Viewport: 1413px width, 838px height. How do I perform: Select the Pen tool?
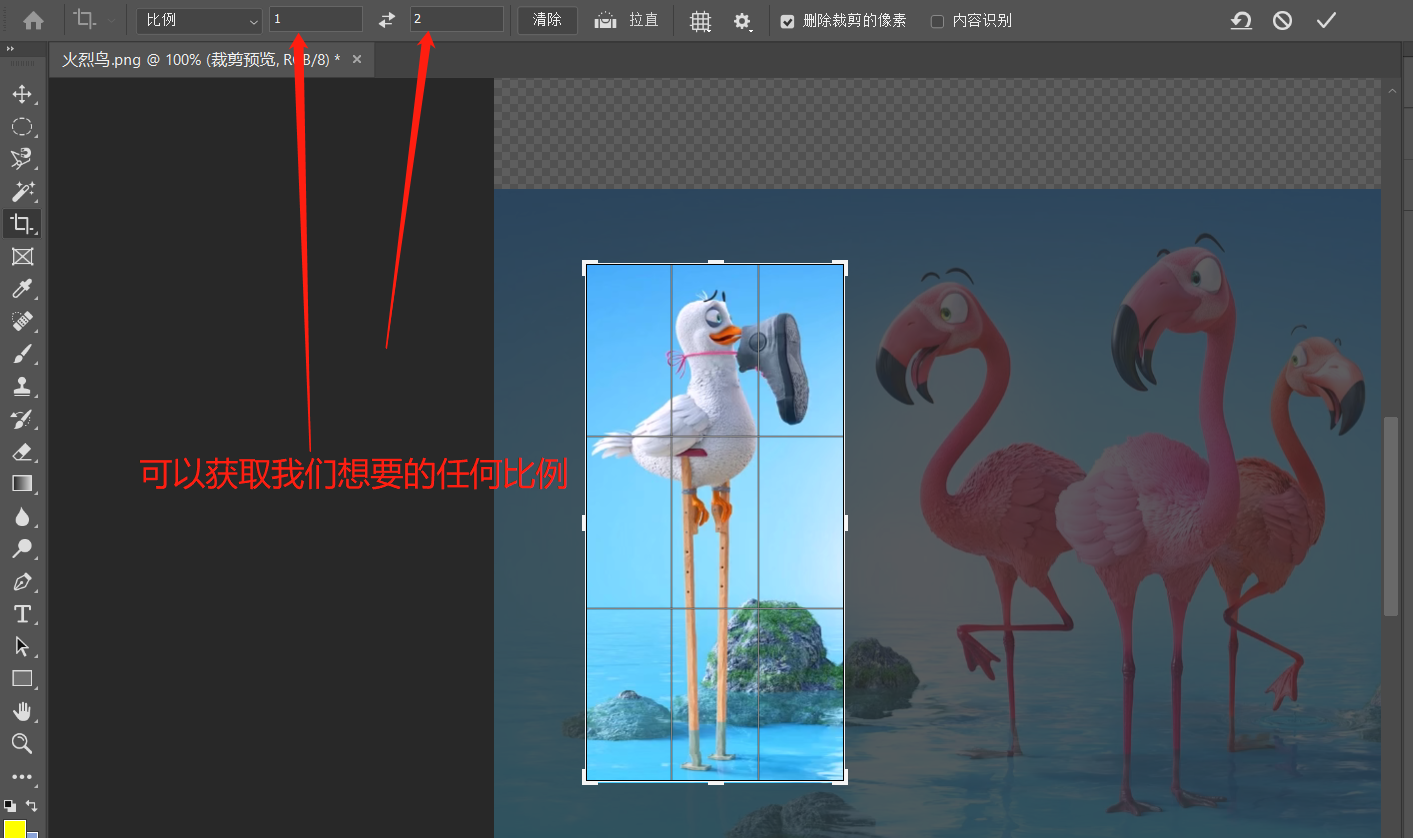coord(22,581)
